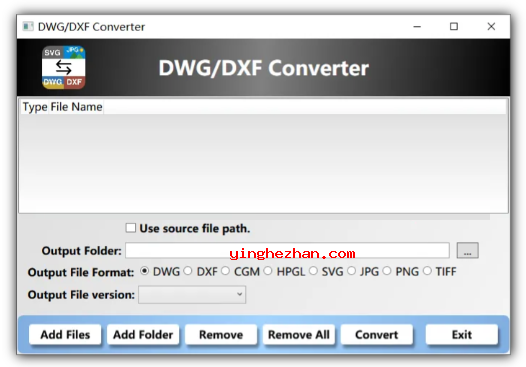The image size is (526, 367).
Task: Sort by File Name column header
Action: coord(76,107)
